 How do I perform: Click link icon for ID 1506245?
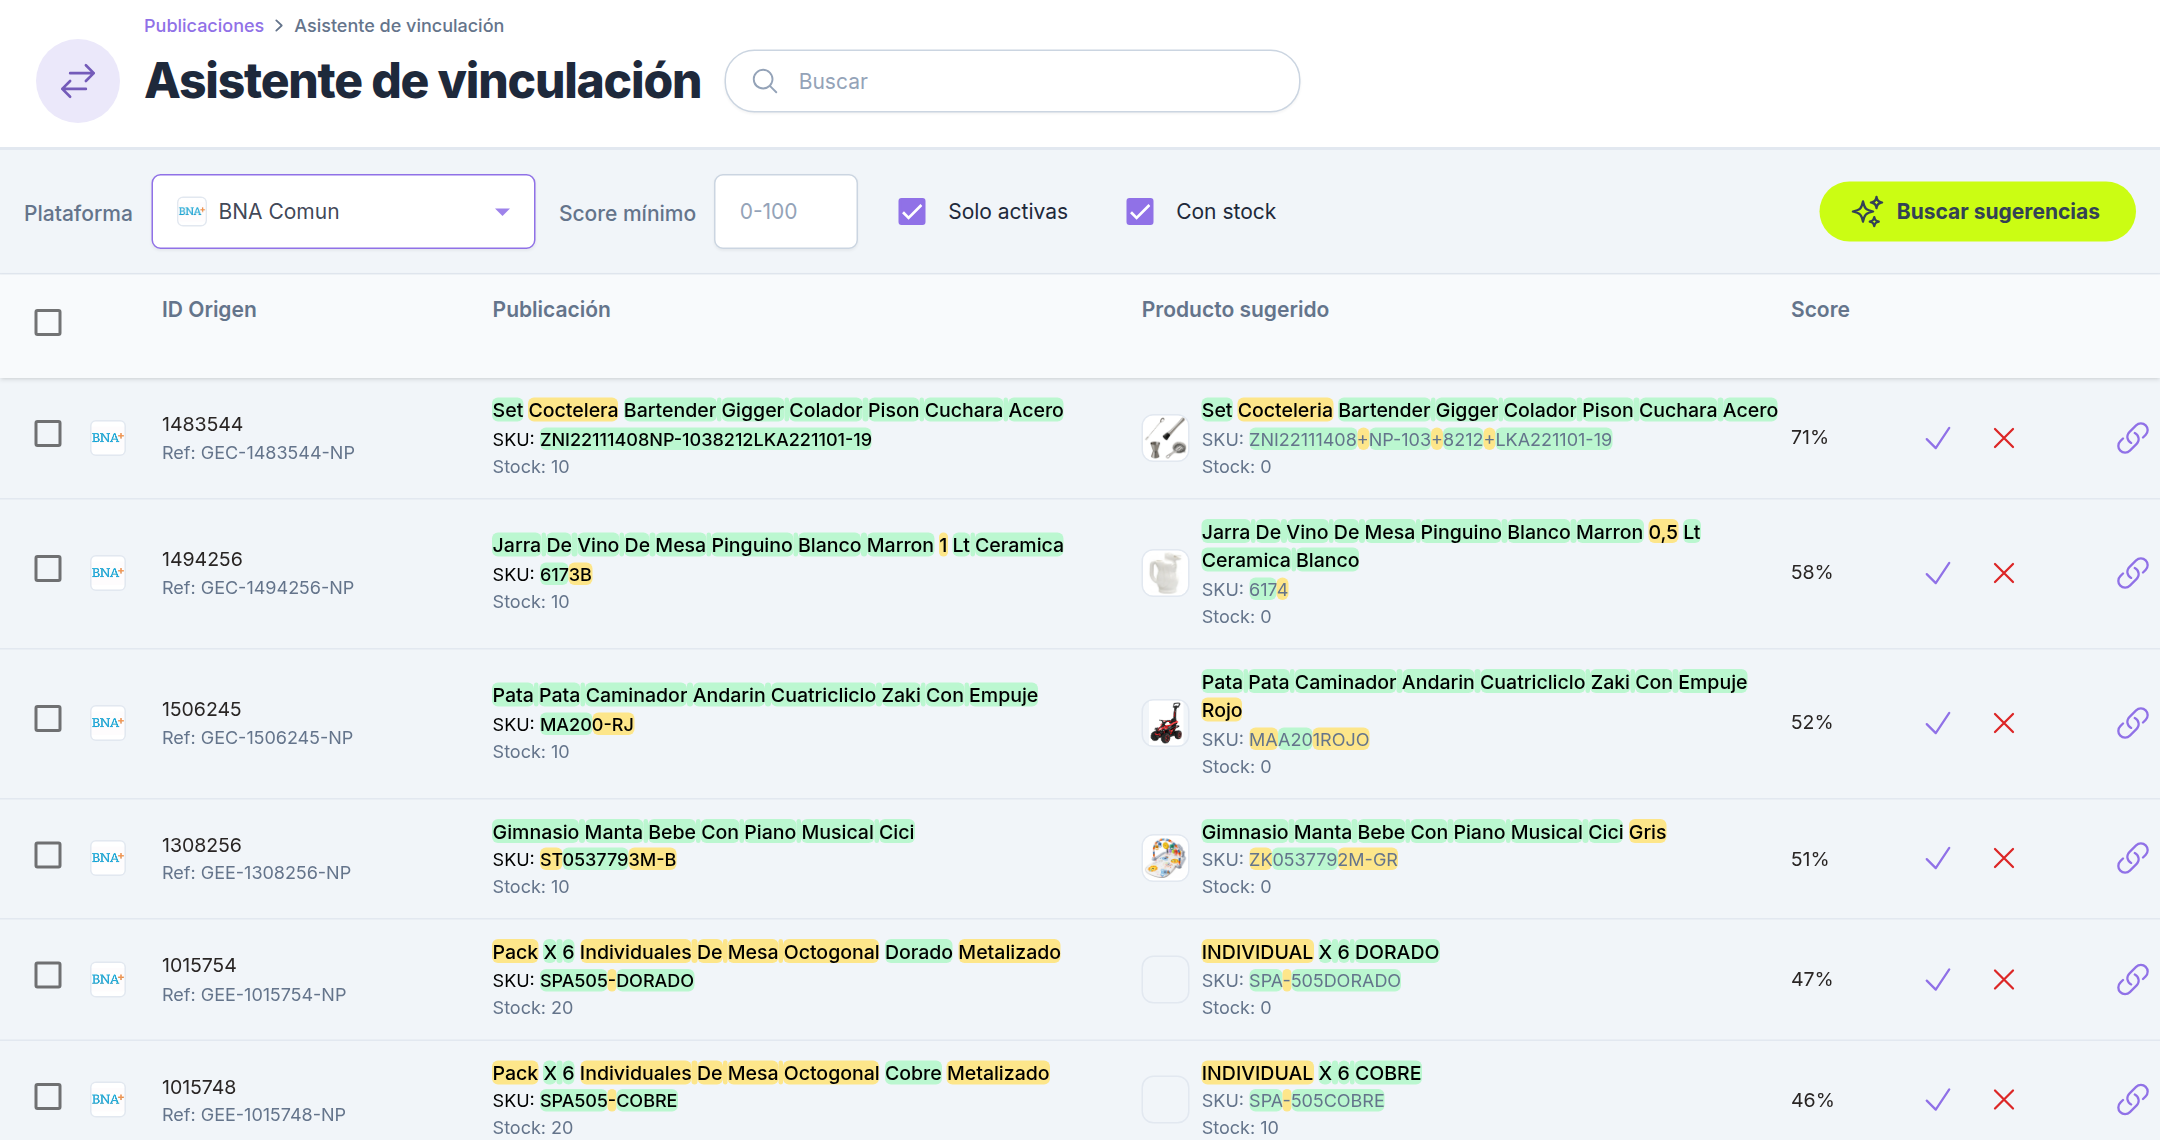click(2132, 723)
